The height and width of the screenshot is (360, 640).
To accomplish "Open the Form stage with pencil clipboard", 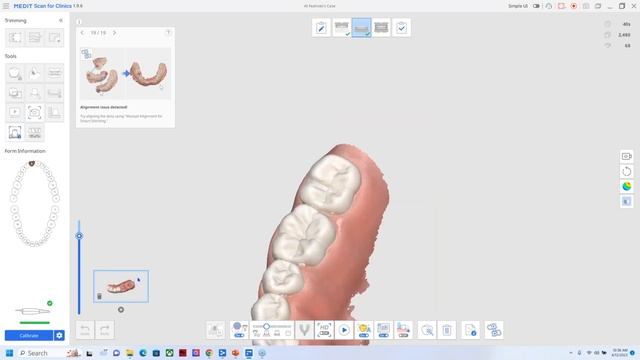I will coord(321,28).
